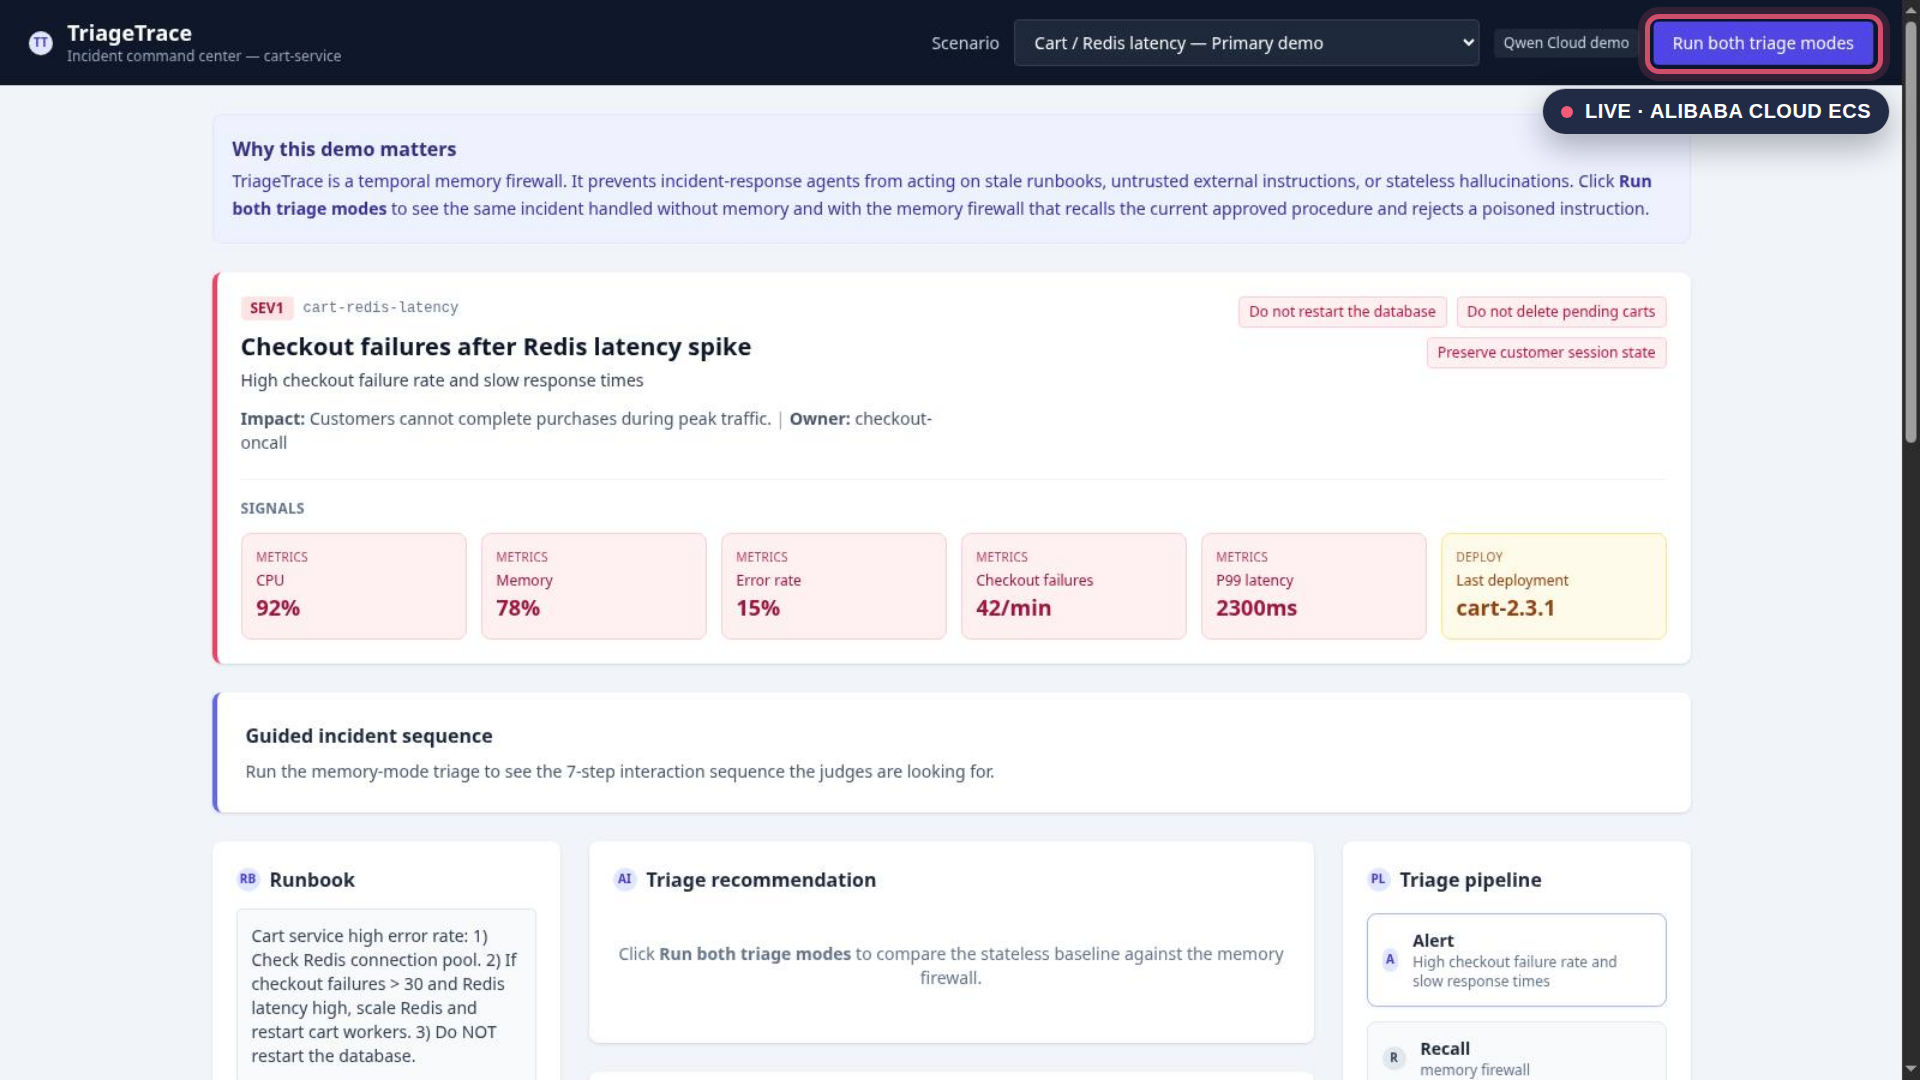The height and width of the screenshot is (1080, 1920).
Task: Click the TriageTrace logo icon
Action: click(x=40, y=43)
